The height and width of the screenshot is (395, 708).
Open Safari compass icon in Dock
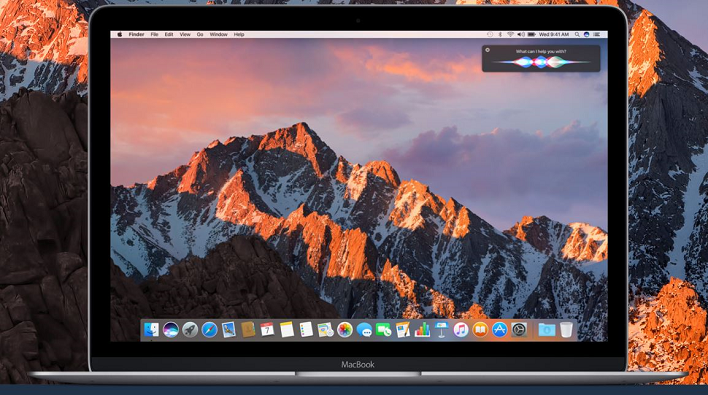[x=210, y=330]
